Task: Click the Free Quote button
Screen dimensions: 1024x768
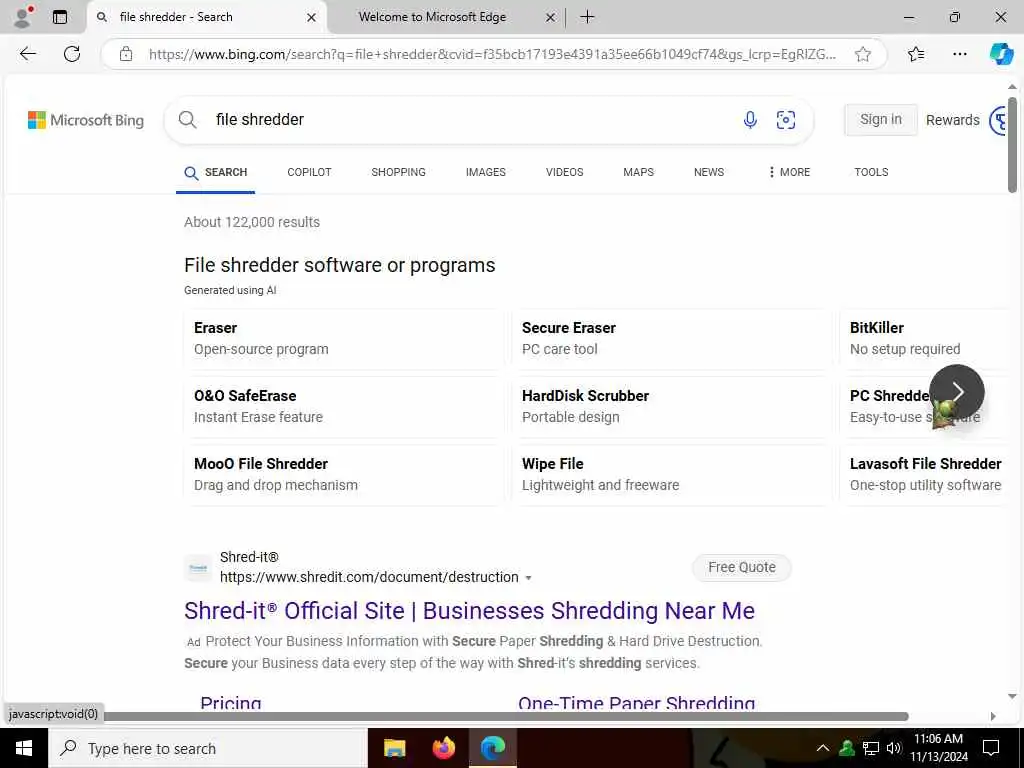Action: [x=742, y=568]
